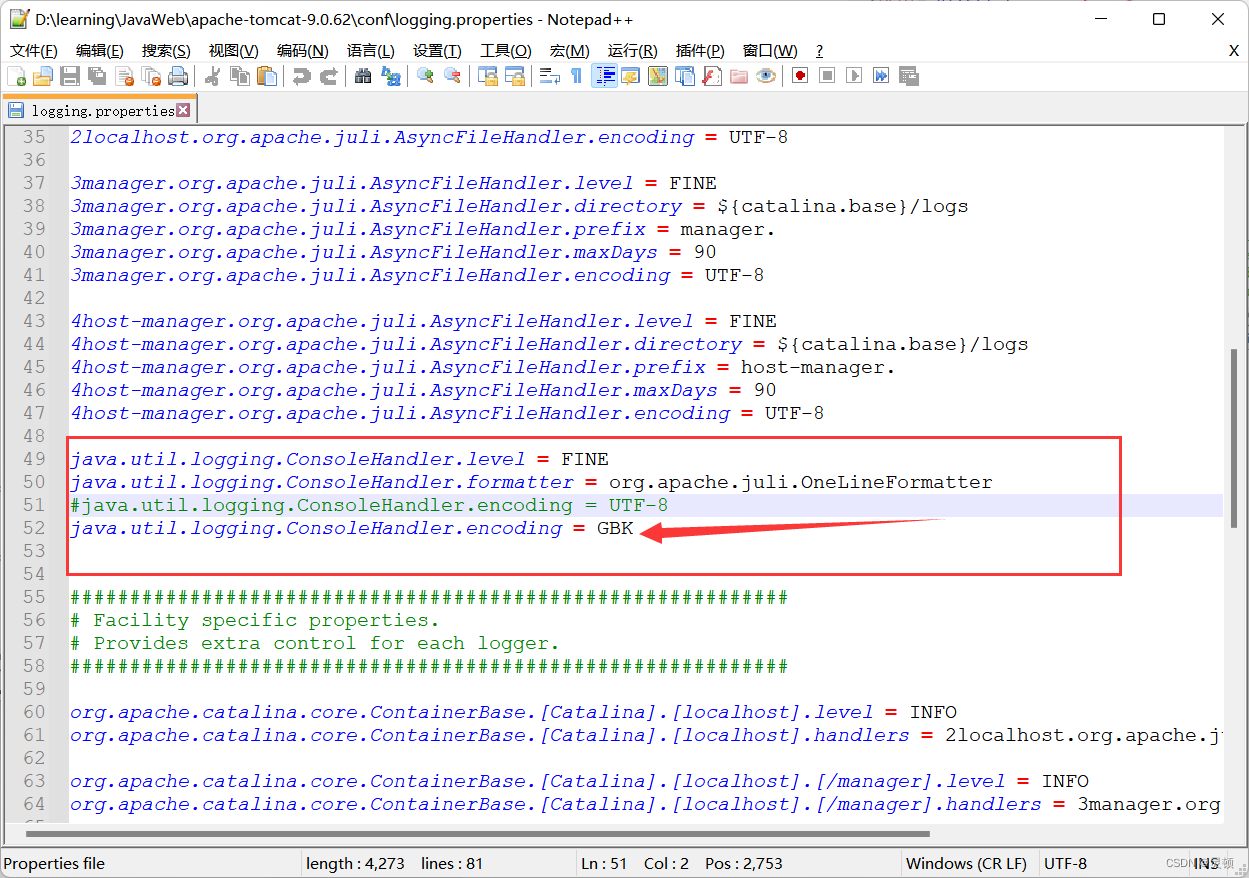Image resolution: width=1249 pixels, height=878 pixels.
Task: Toggle synchronized vertical scrolling
Action: pos(488,76)
